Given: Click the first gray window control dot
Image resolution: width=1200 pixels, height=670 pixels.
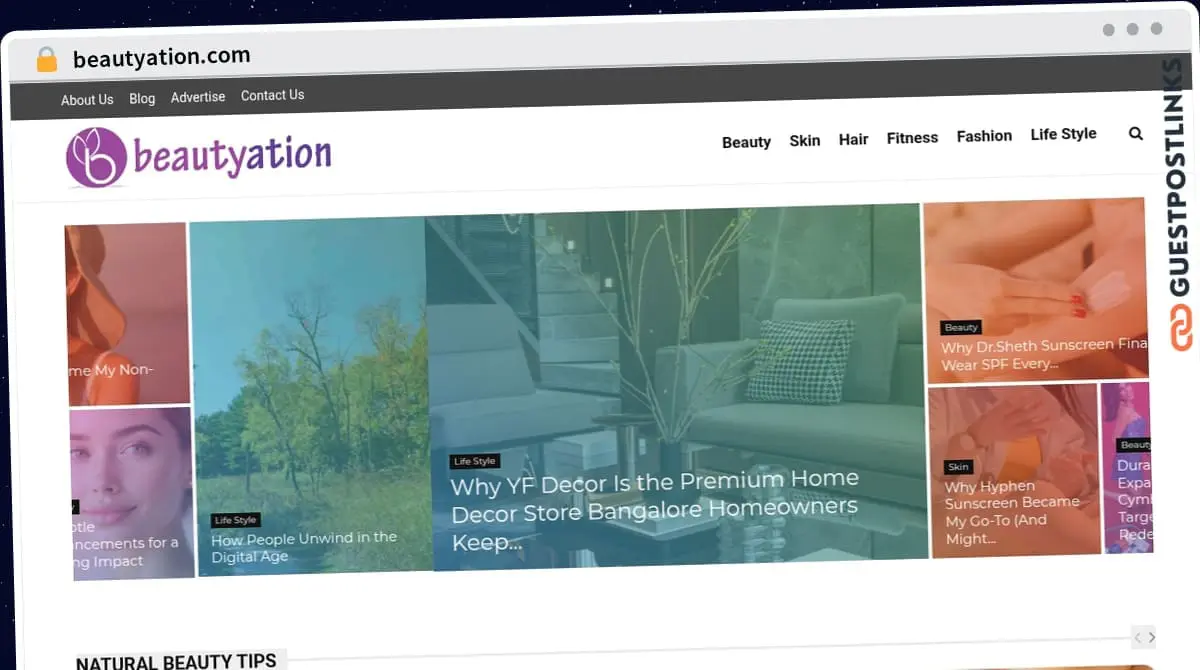Looking at the screenshot, I should pyautogui.click(x=1109, y=30).
